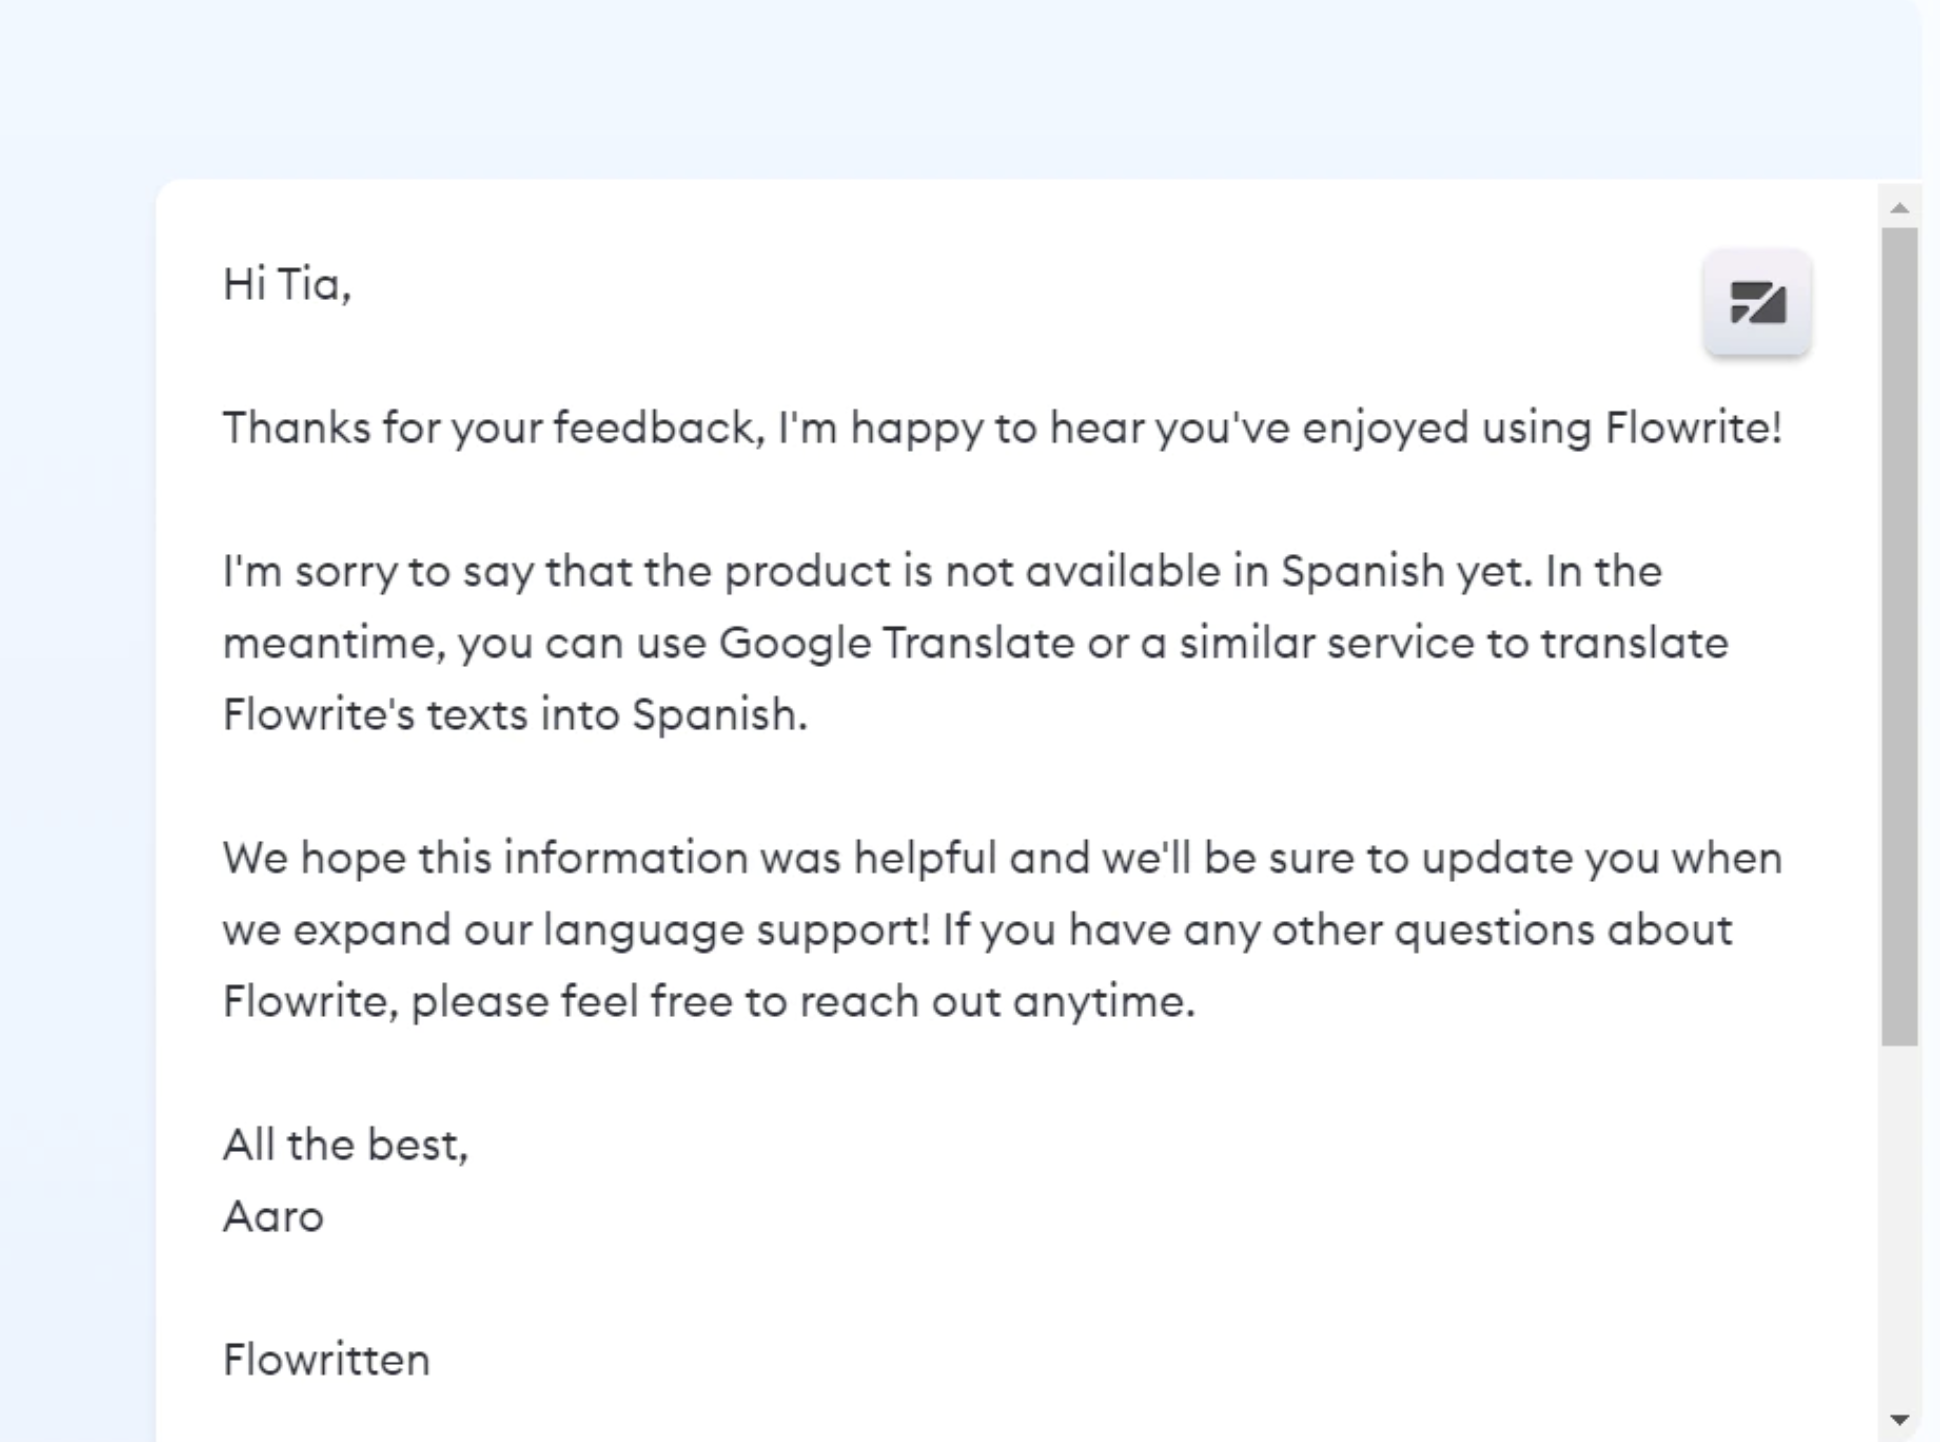This screenshot has width=1940, height=1442.
Task: Click the line starting 'We hope this information'
Action: [x=1002, y=858]
